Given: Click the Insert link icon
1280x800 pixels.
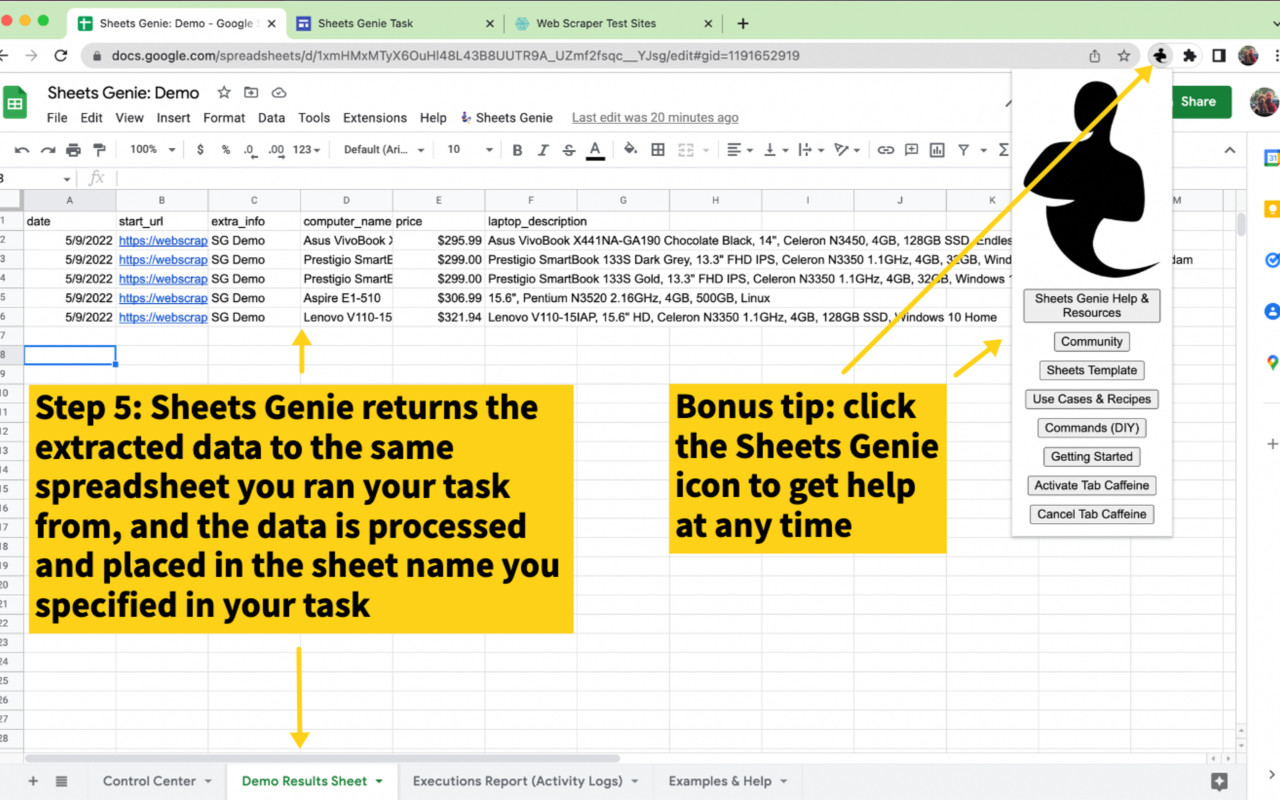Looking at the screenshot, I should click(x=886, y=150).
